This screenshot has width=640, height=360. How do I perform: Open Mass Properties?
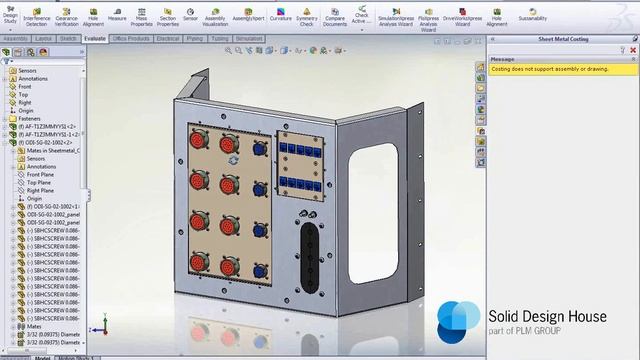[142, 18]
